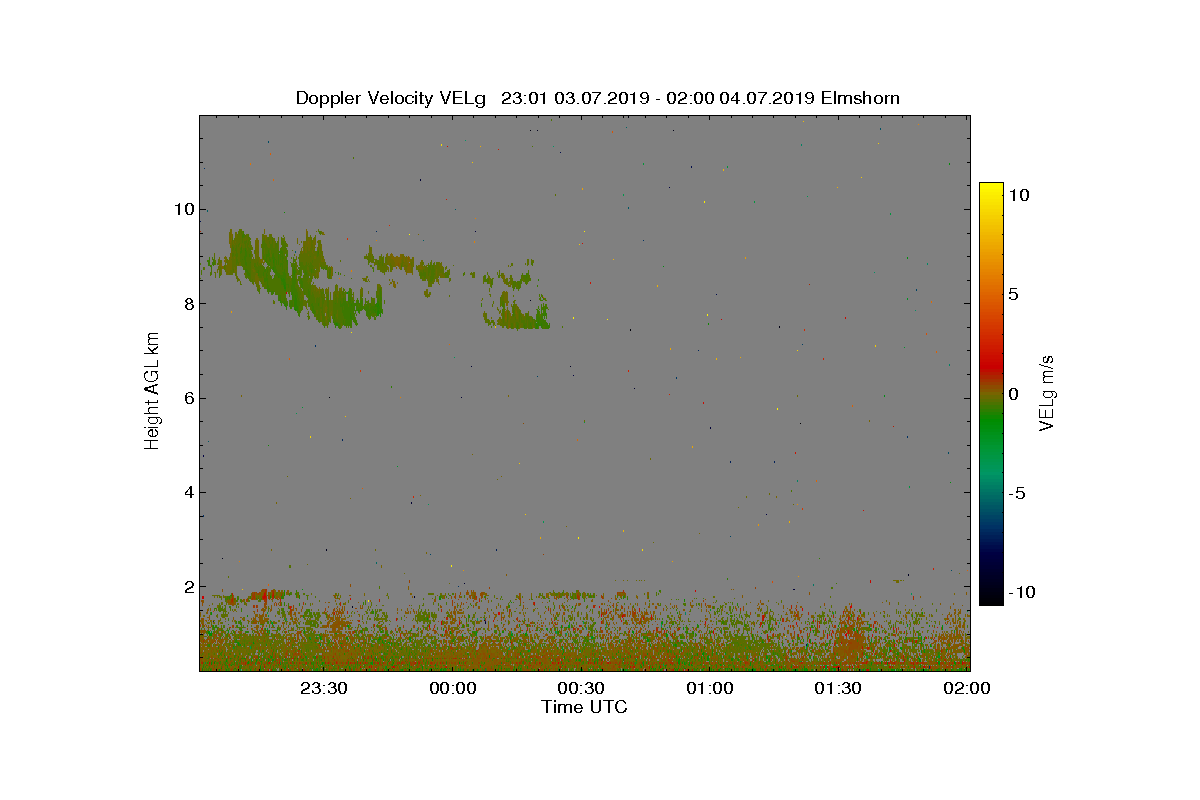Click the colorbar tick label -10
Viewport: 1200px width, 800px height.
click(1021, 592)
